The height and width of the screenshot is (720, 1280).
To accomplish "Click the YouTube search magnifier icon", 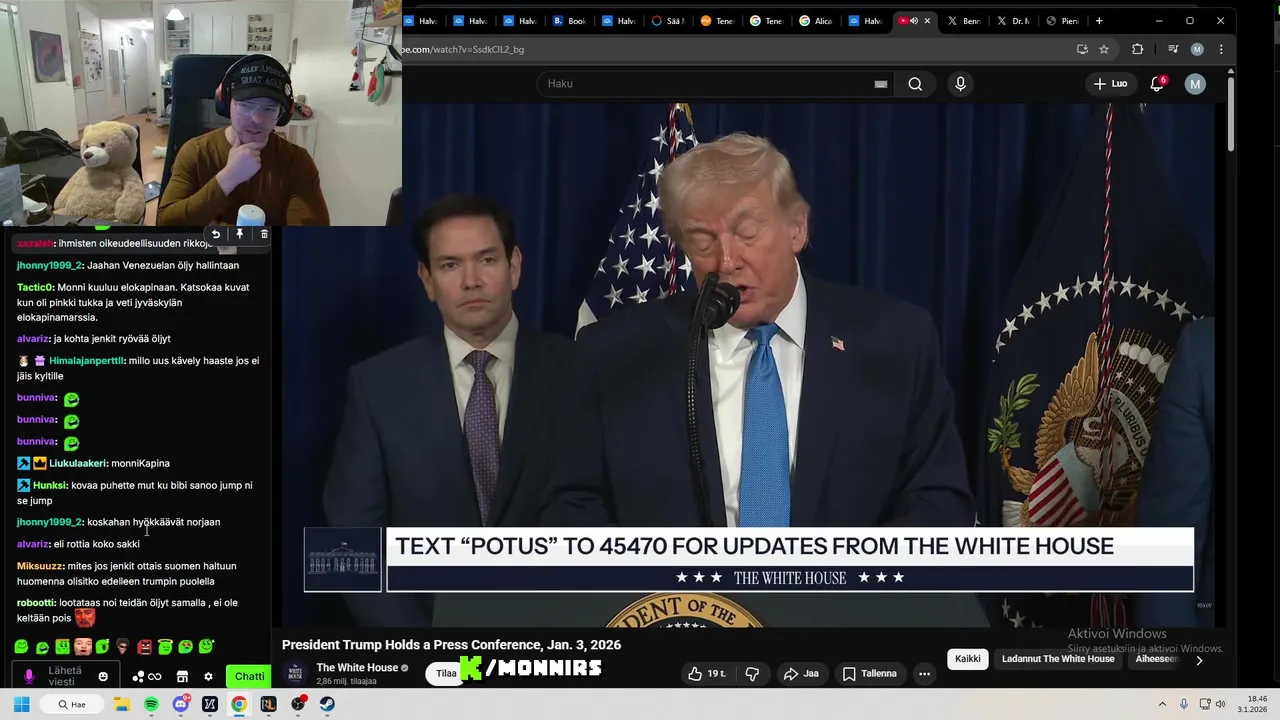I will [915, 84].
